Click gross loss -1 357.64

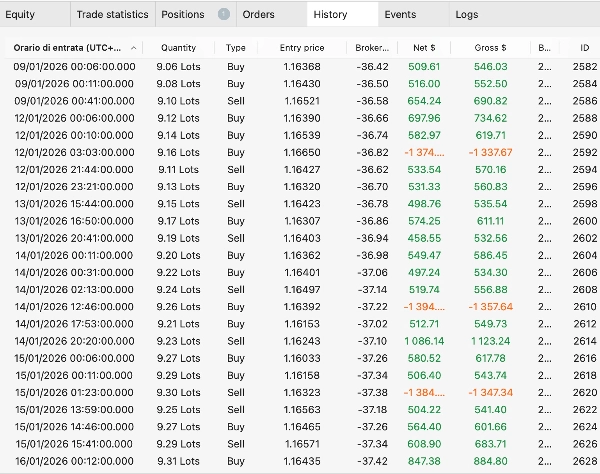click(x=490, y=307)
